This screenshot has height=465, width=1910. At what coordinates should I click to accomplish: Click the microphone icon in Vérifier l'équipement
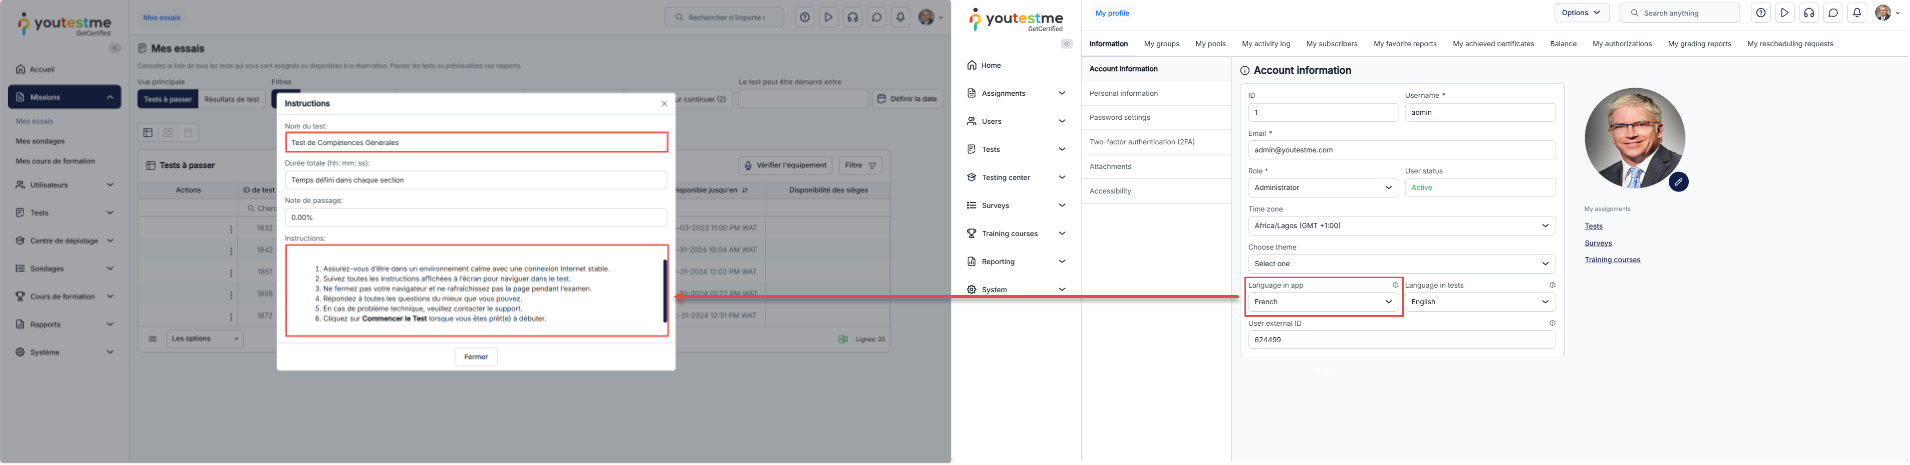click(748, 165)
